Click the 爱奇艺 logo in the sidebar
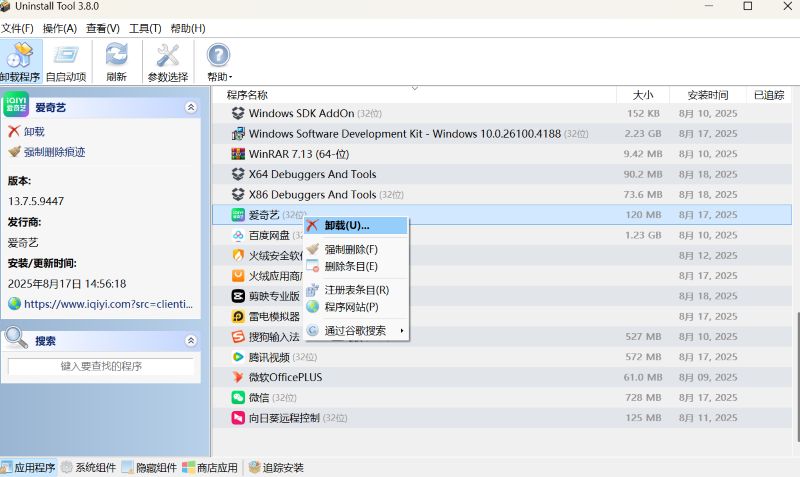800x477 pixels. tap(16, 104)
